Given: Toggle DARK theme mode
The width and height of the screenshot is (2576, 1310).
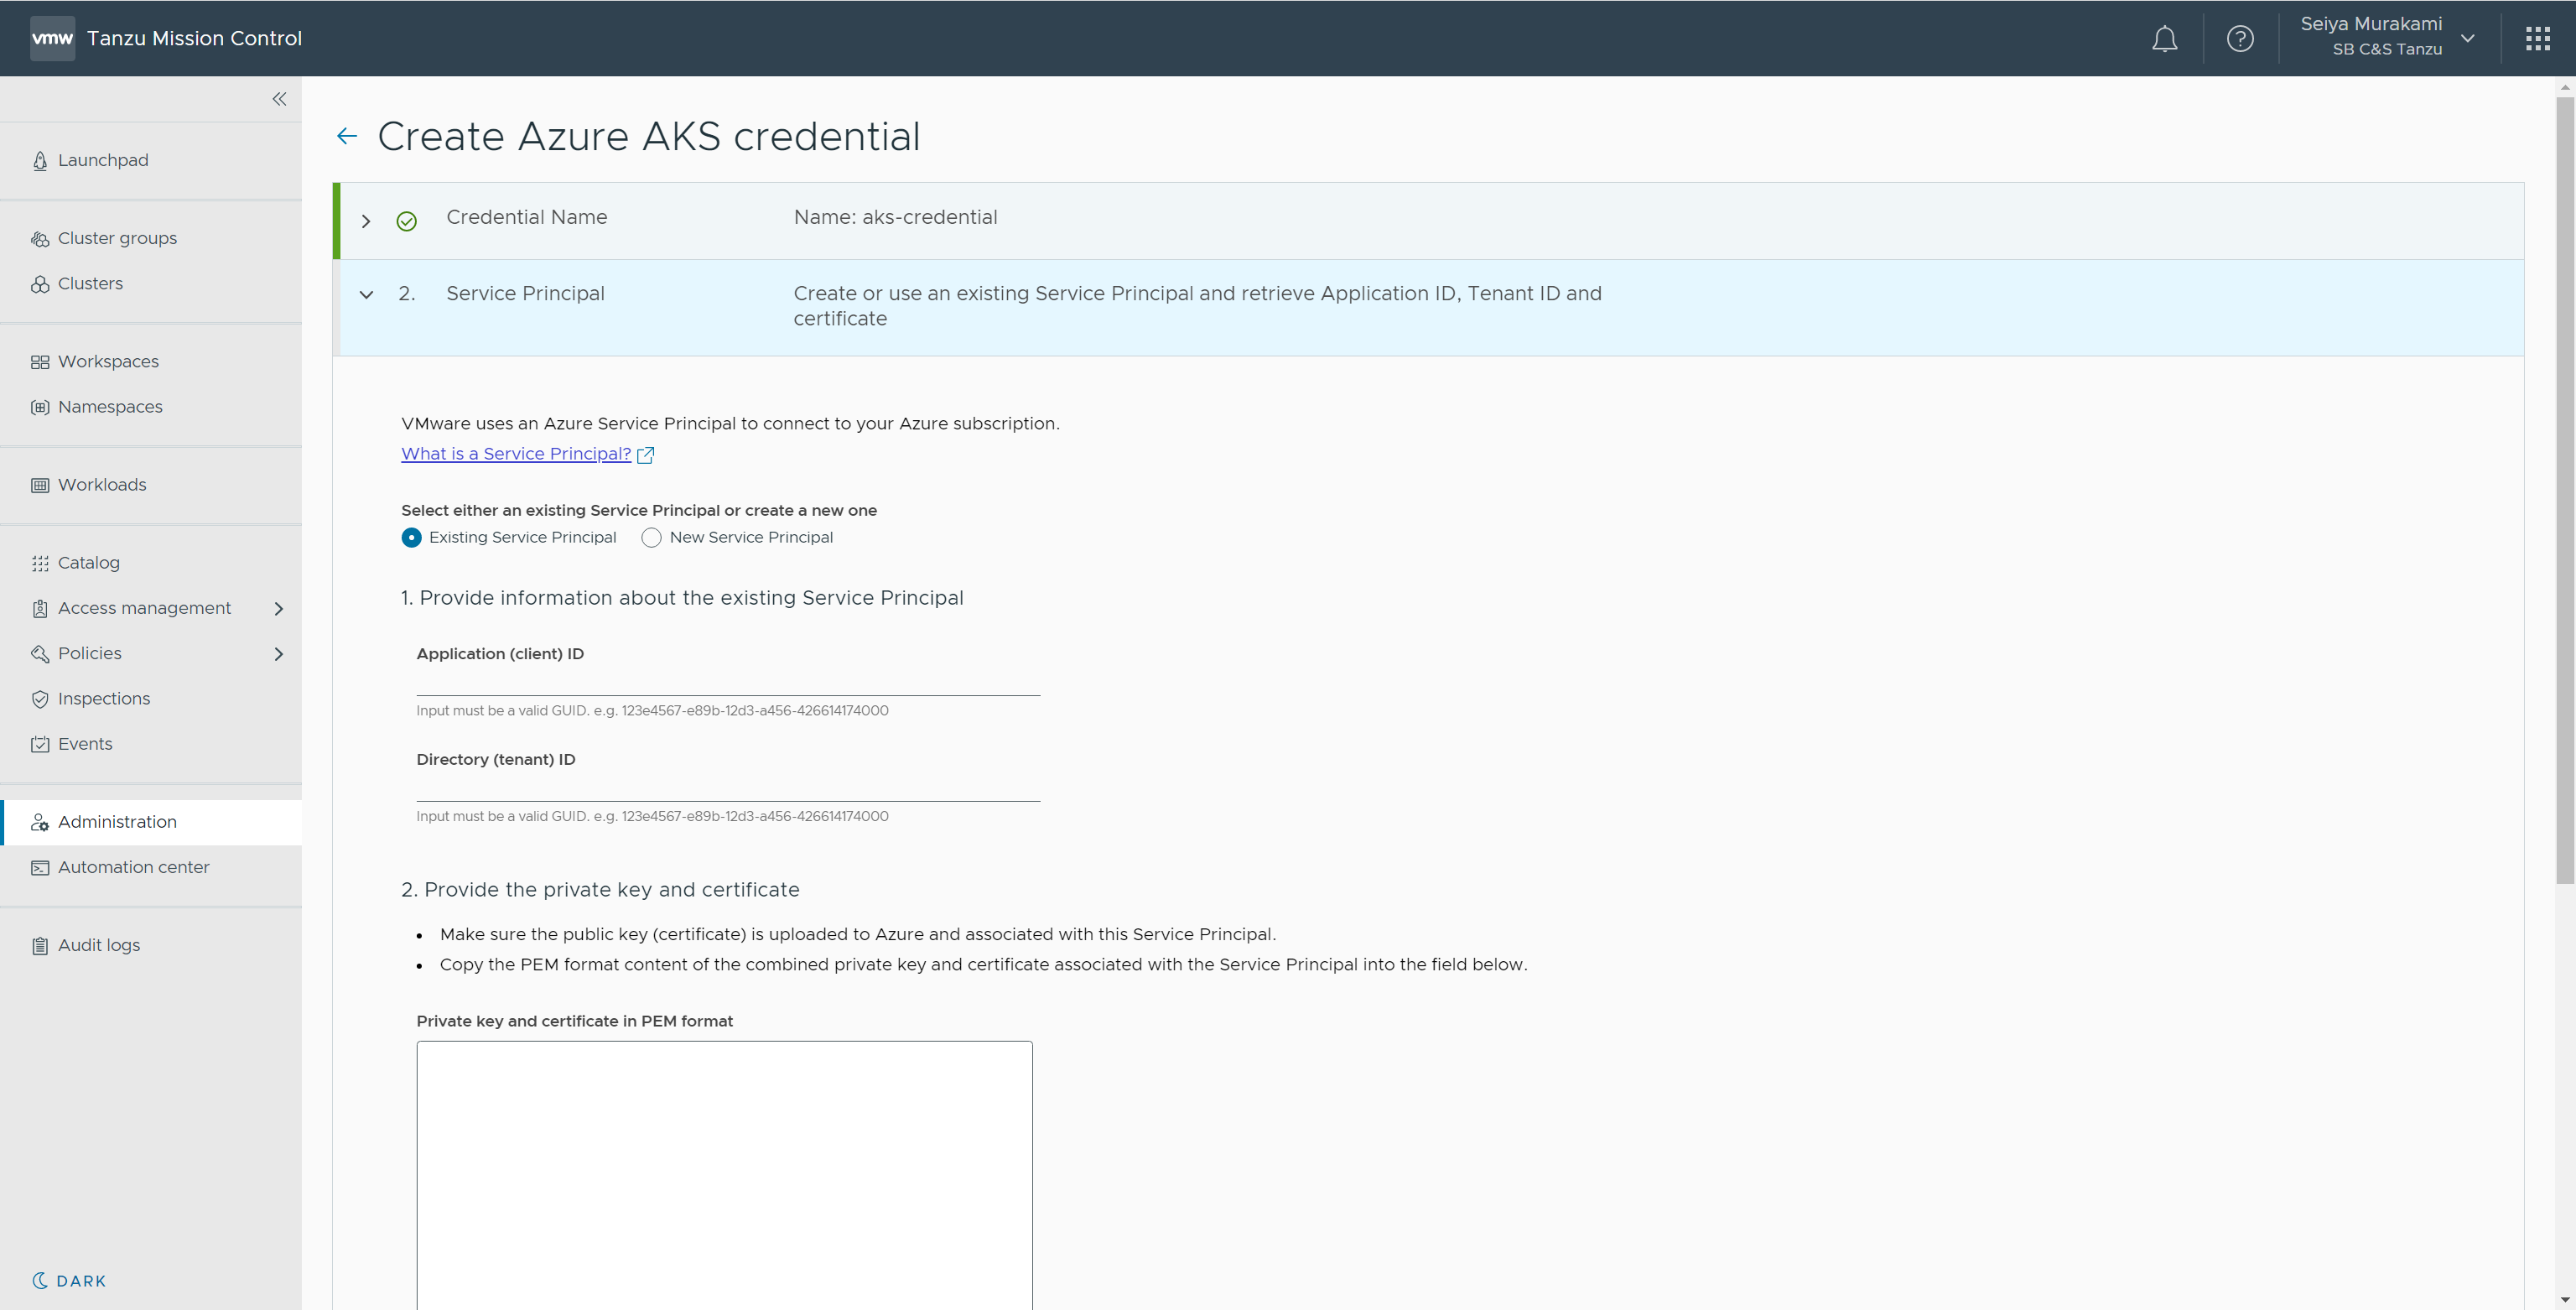Looking at the screenshot, I should pyautogui.click(x=69, y=1281).
